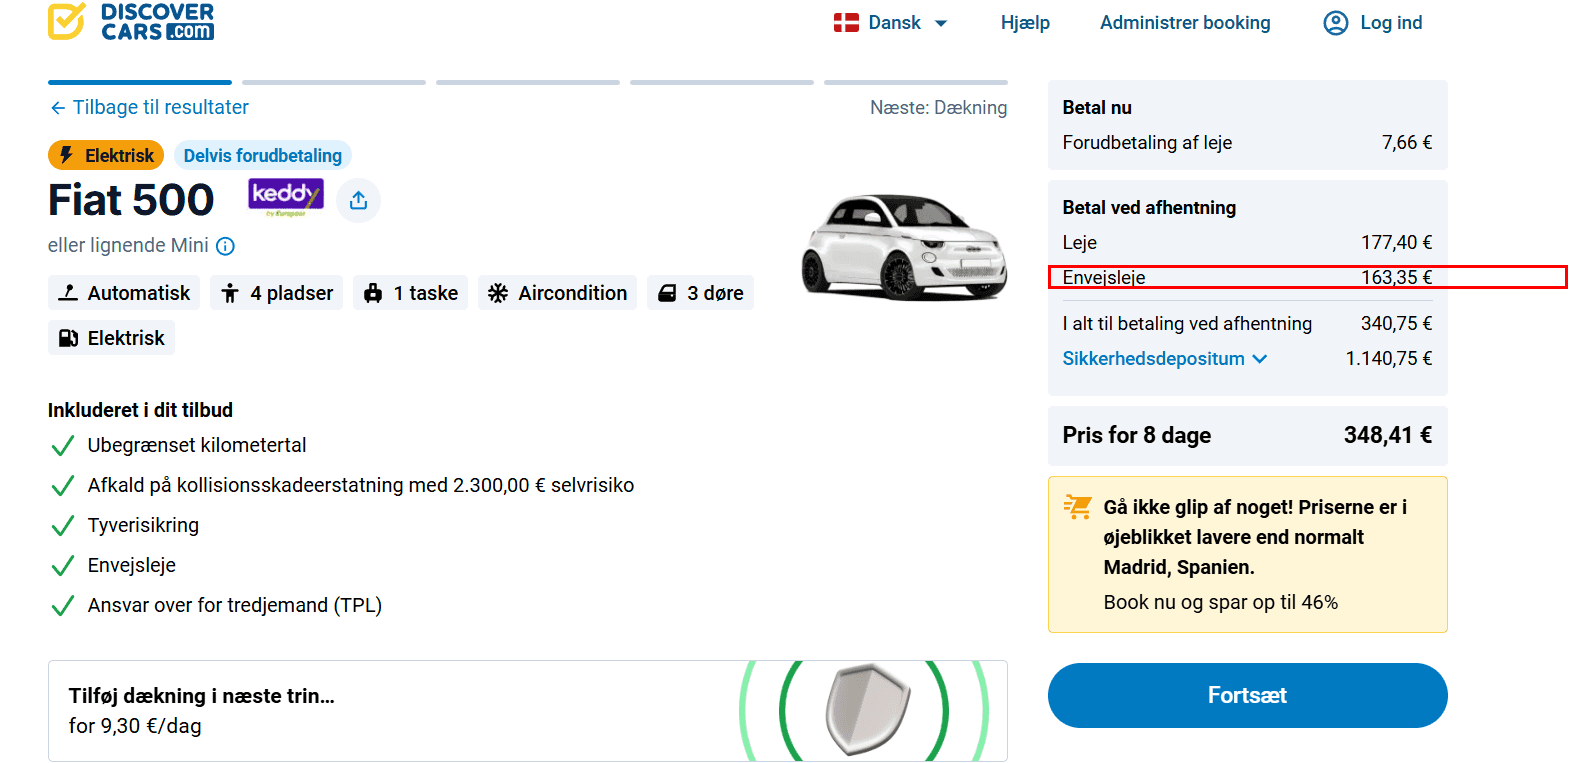
Task: Select the last booking progress step
Action: pos(916,82)
